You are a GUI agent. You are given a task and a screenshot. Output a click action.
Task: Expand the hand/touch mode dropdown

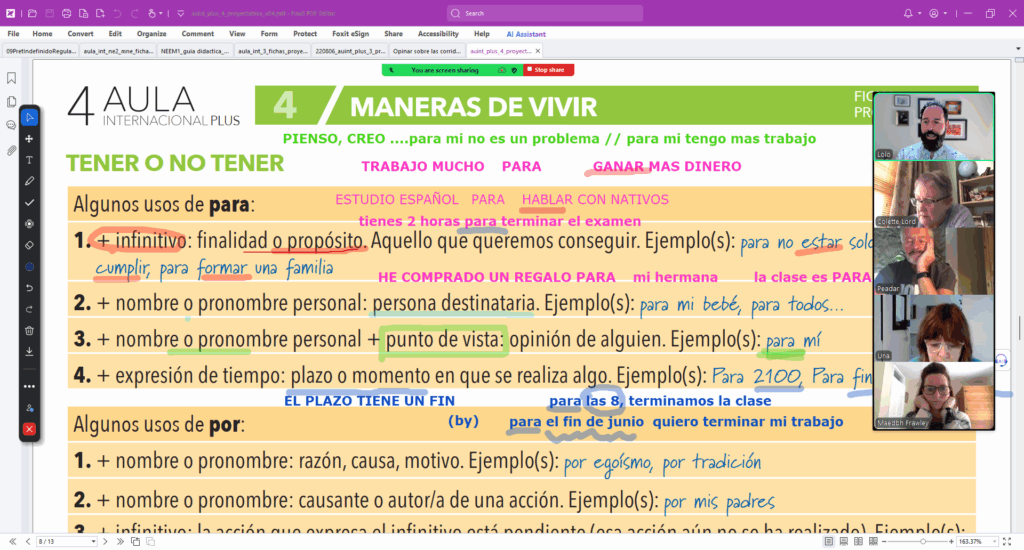pyautogui.click(x=161, y=14)
